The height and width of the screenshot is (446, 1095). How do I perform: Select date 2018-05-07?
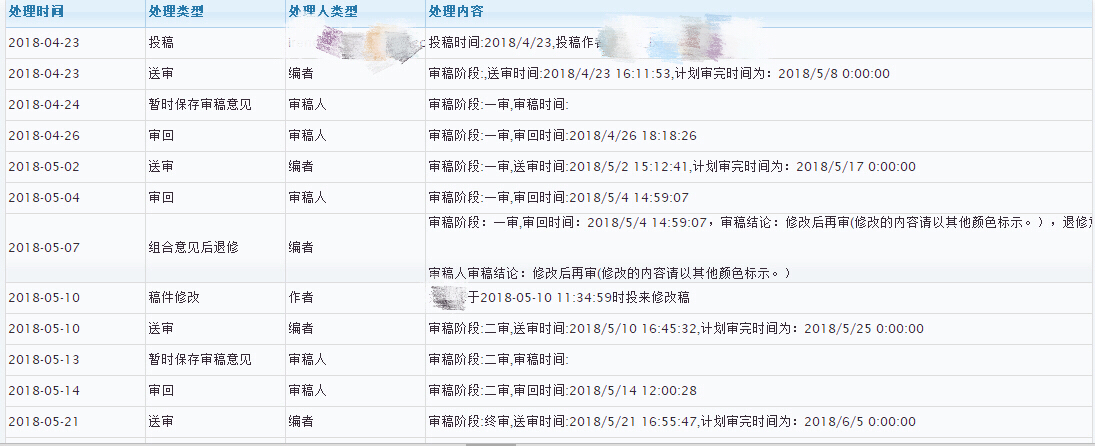(x=44, y=247)
